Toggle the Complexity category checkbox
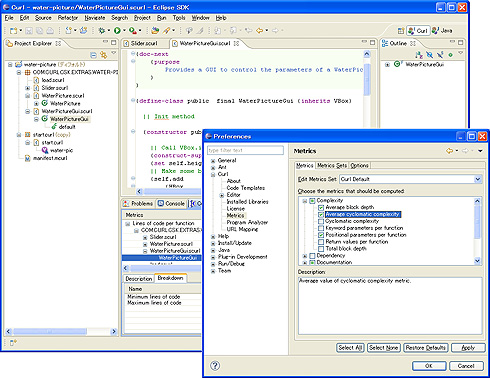 pos(312,201)
